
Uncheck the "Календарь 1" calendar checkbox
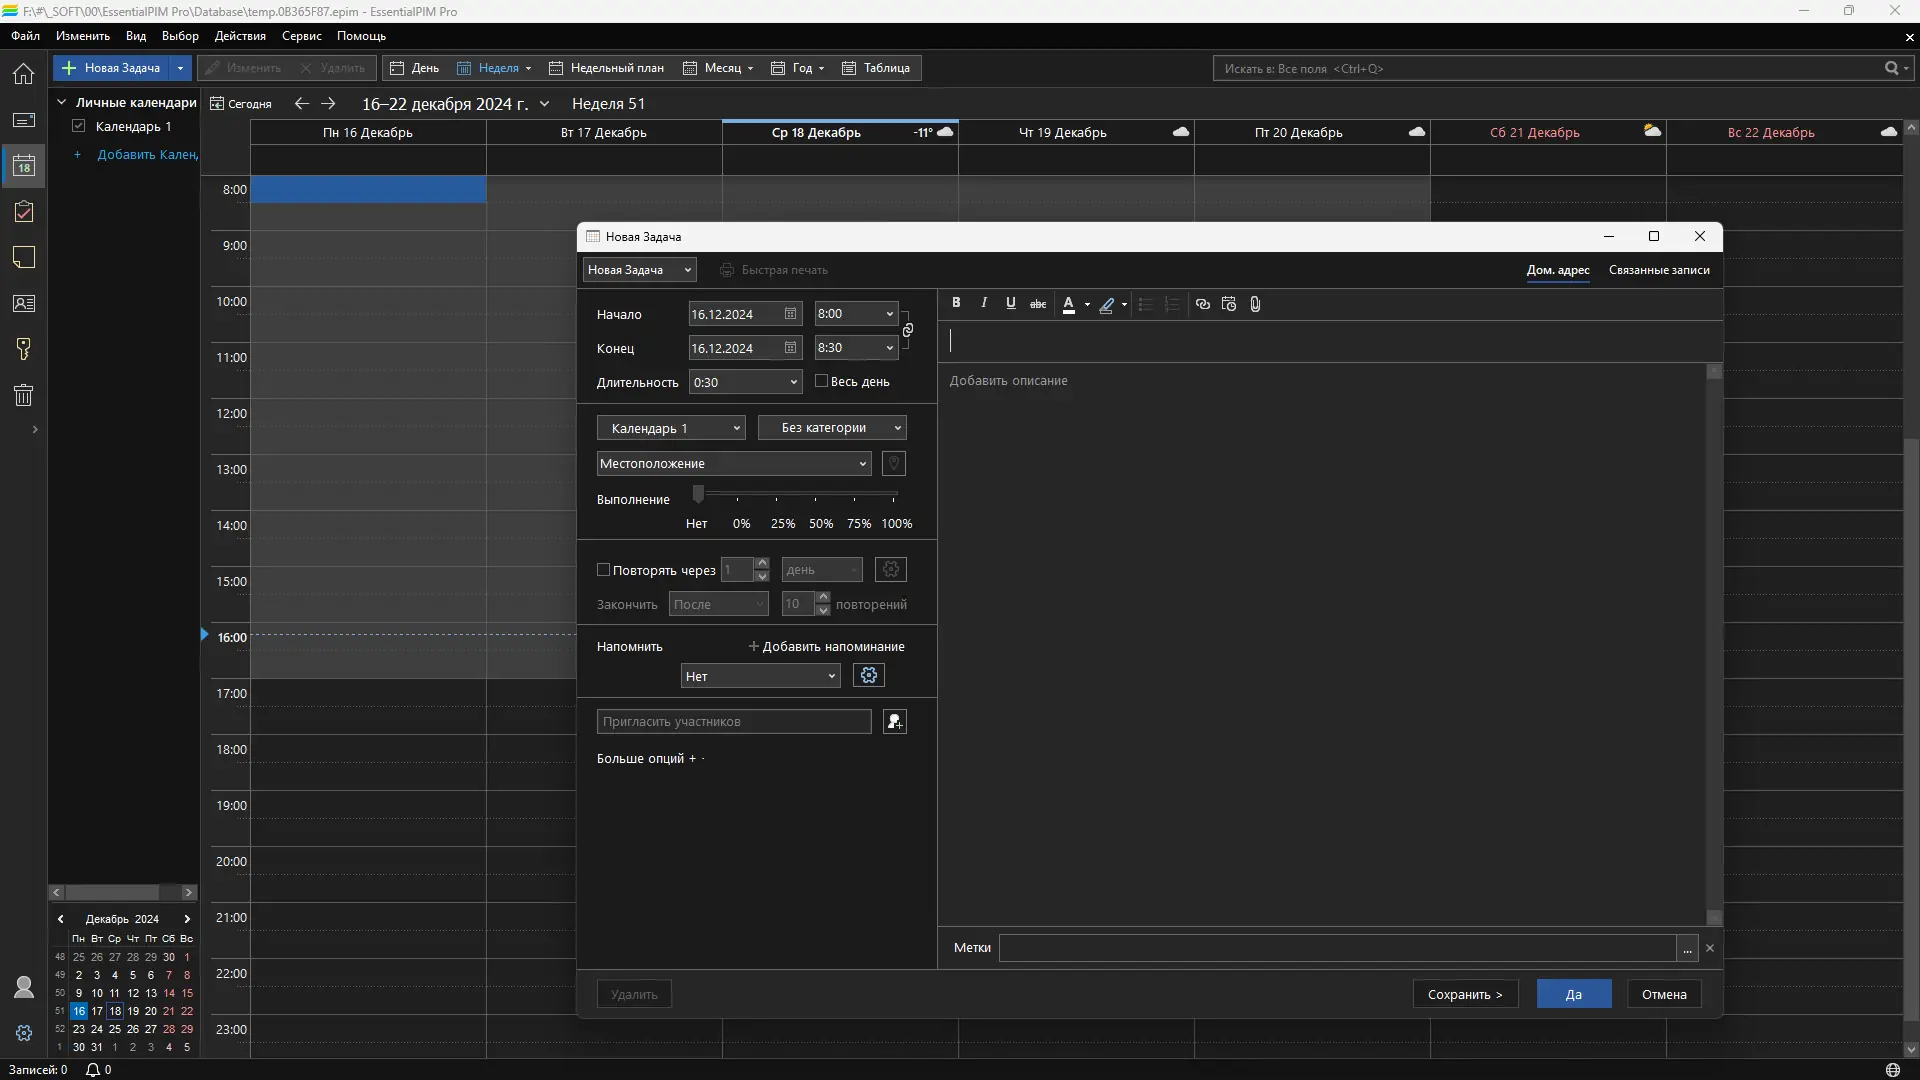(x=79, y=126)
